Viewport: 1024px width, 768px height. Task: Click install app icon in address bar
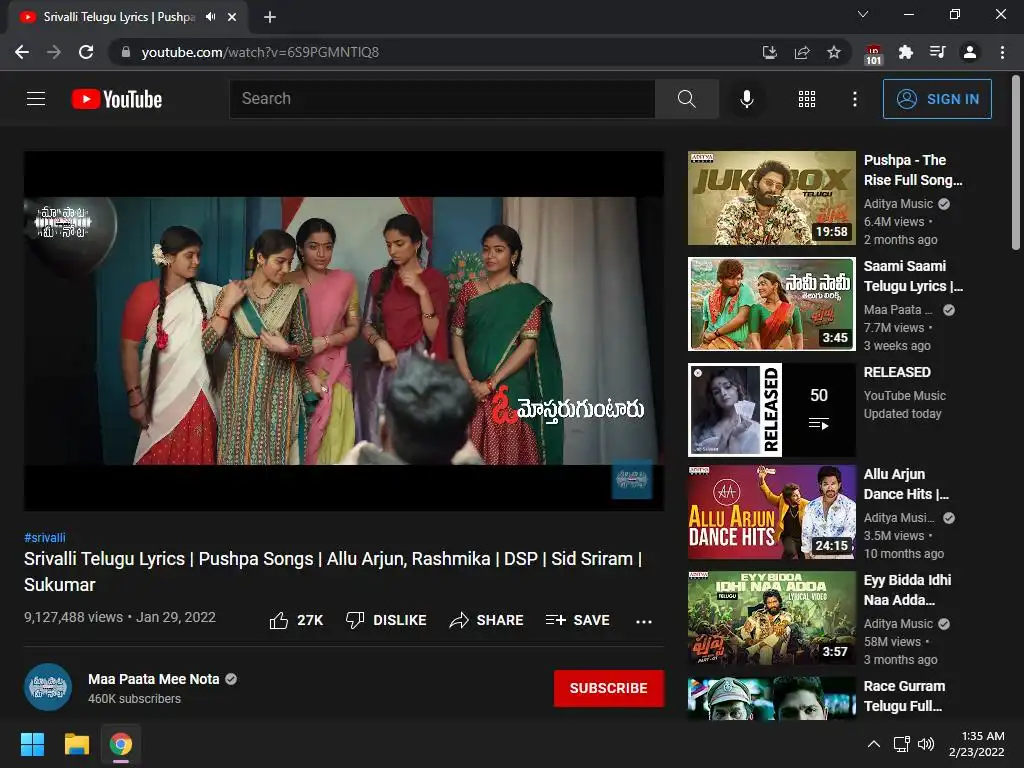tap(770, 52)
